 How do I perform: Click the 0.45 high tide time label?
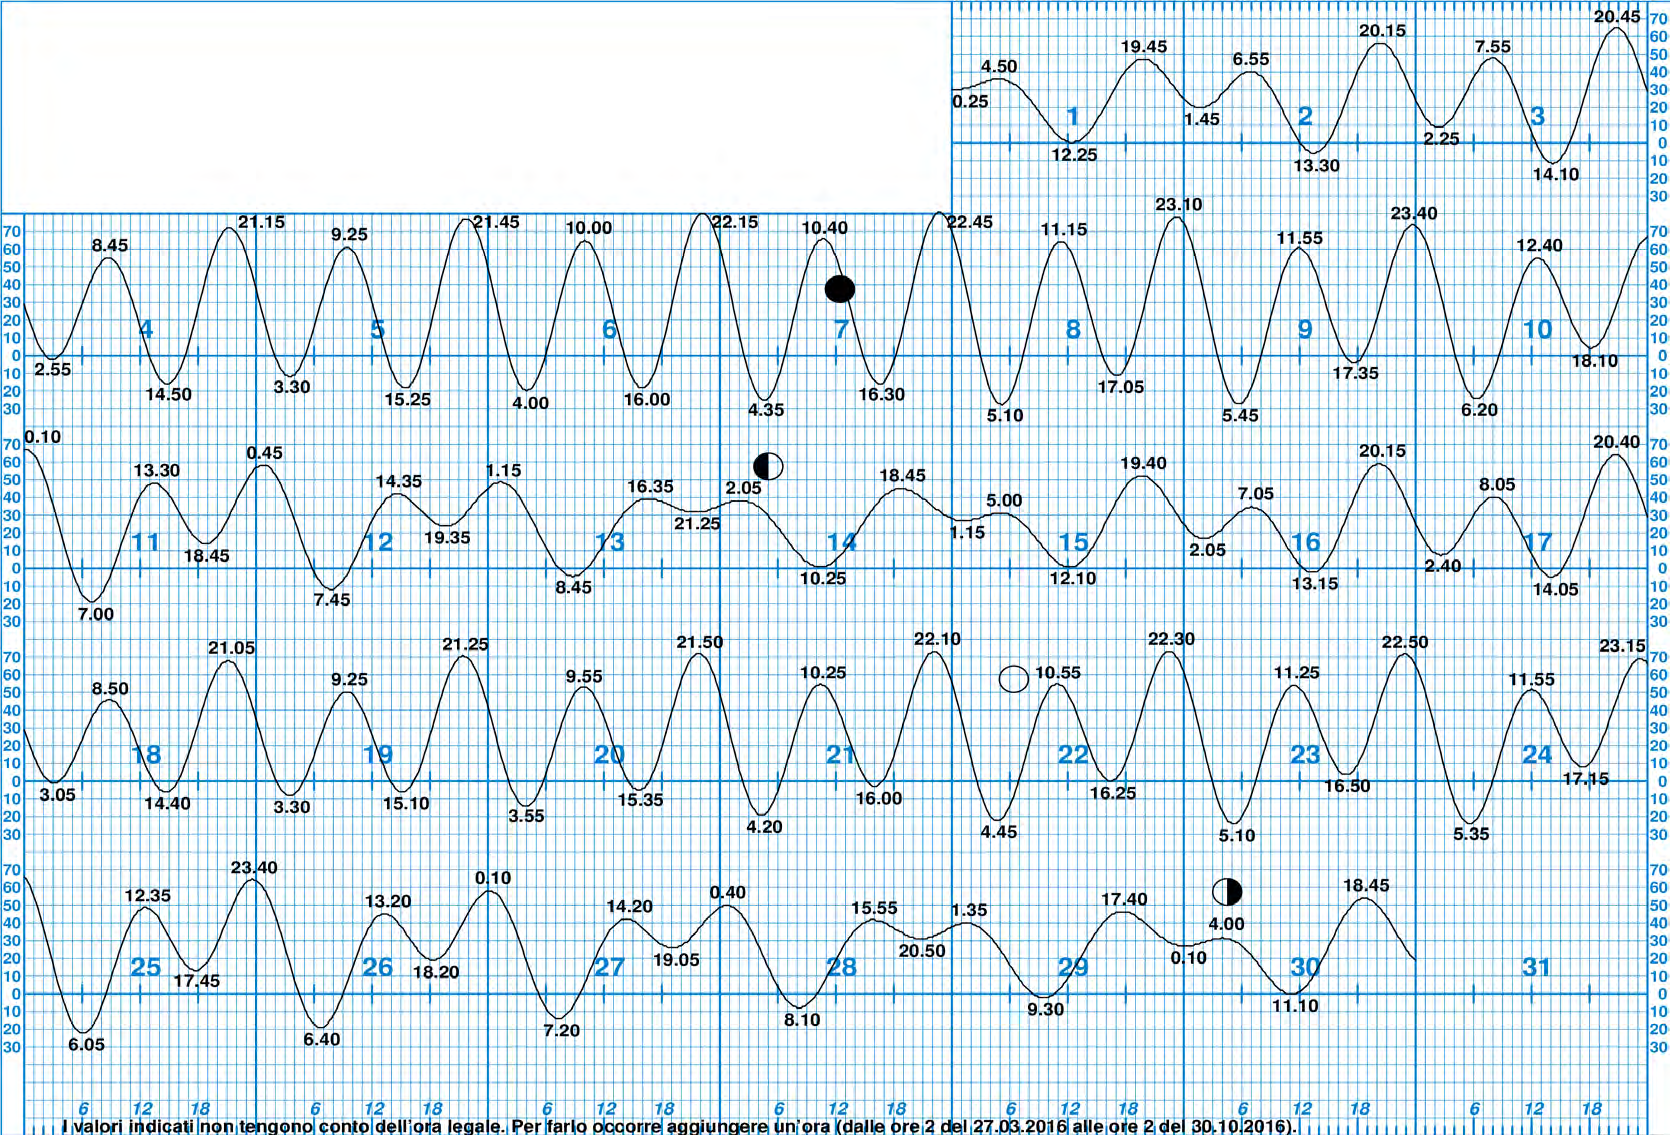click(x=265, y=453)
